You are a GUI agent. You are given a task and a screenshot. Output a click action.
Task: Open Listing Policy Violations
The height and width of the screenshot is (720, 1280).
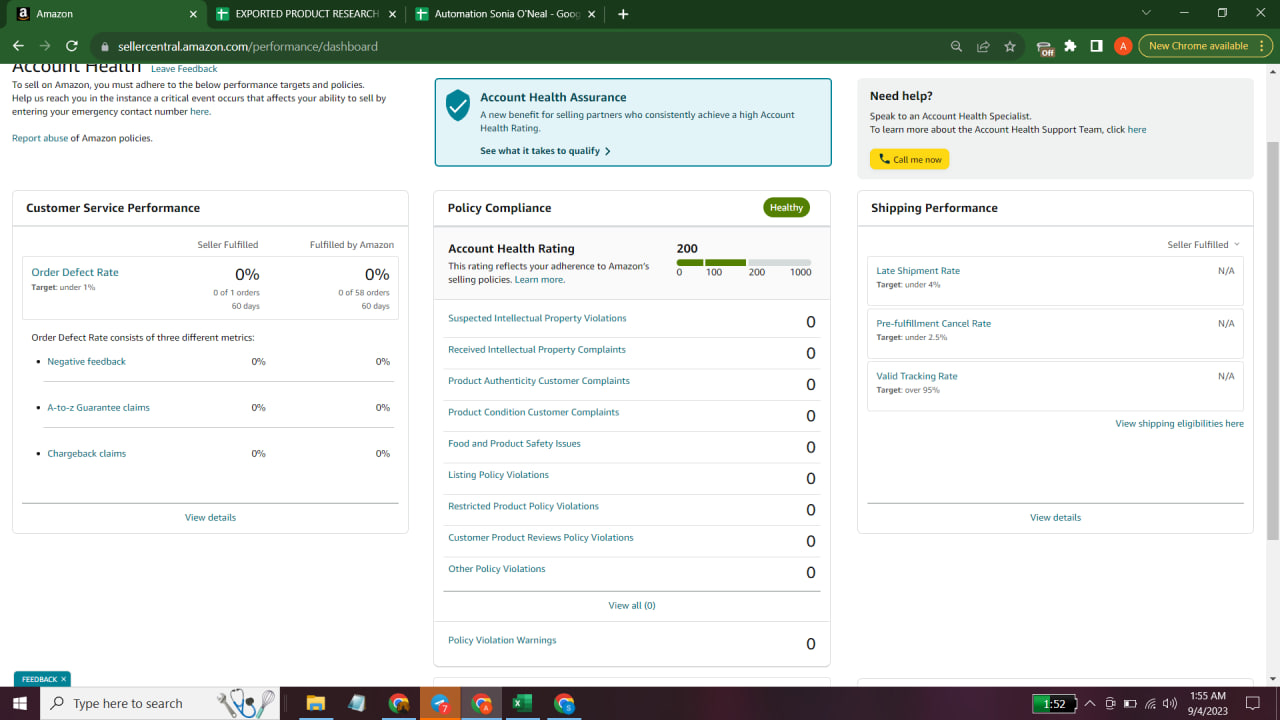498,475
